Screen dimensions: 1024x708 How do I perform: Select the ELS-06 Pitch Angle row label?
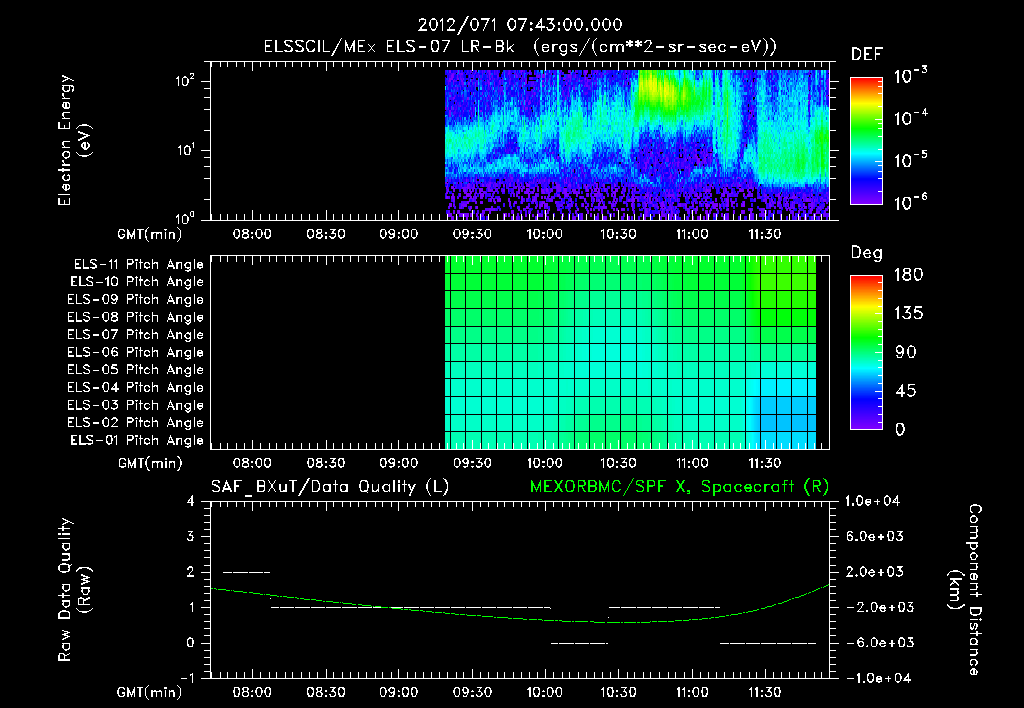pos(135,352)
